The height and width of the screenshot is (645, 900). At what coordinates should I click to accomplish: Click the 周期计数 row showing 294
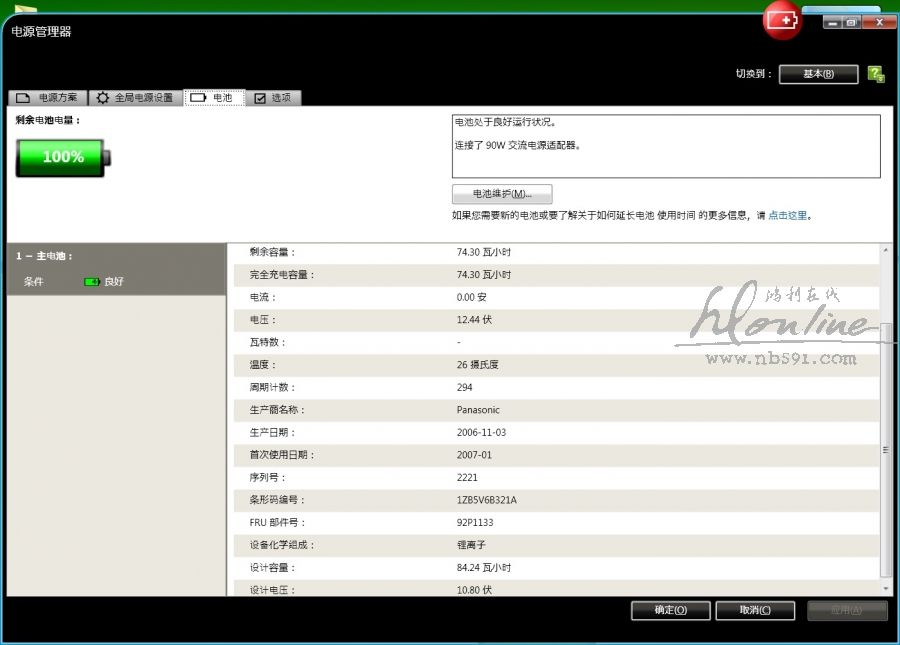(553, 387)
